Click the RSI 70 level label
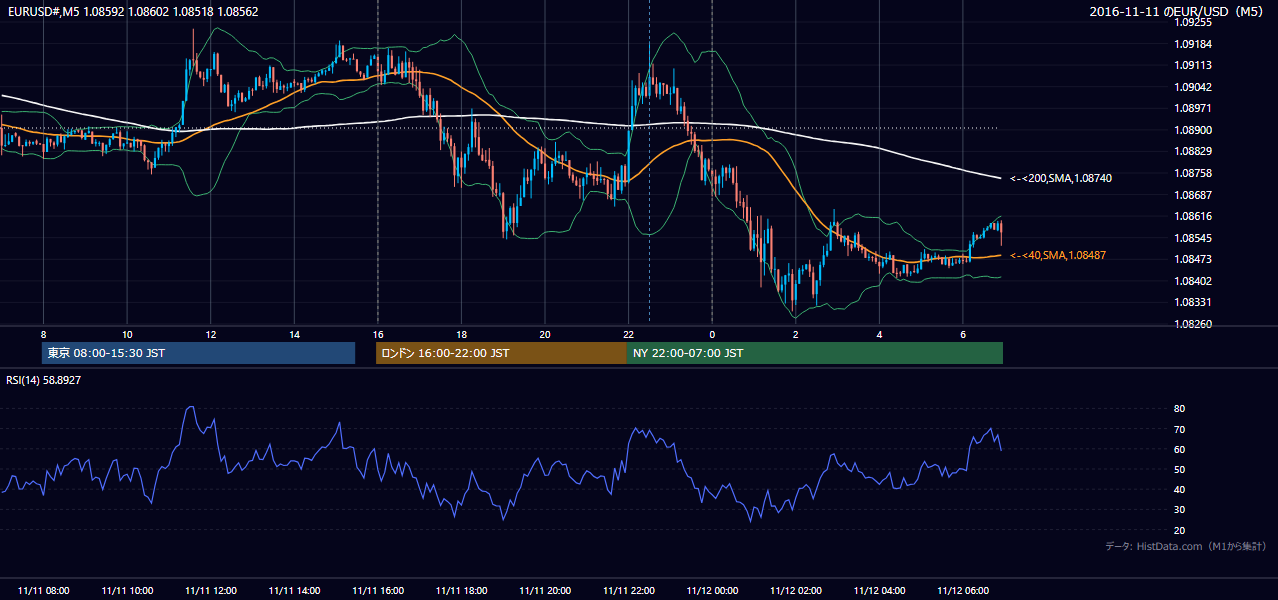The height and width of the screenshot is (600, 1278). 1179,429
